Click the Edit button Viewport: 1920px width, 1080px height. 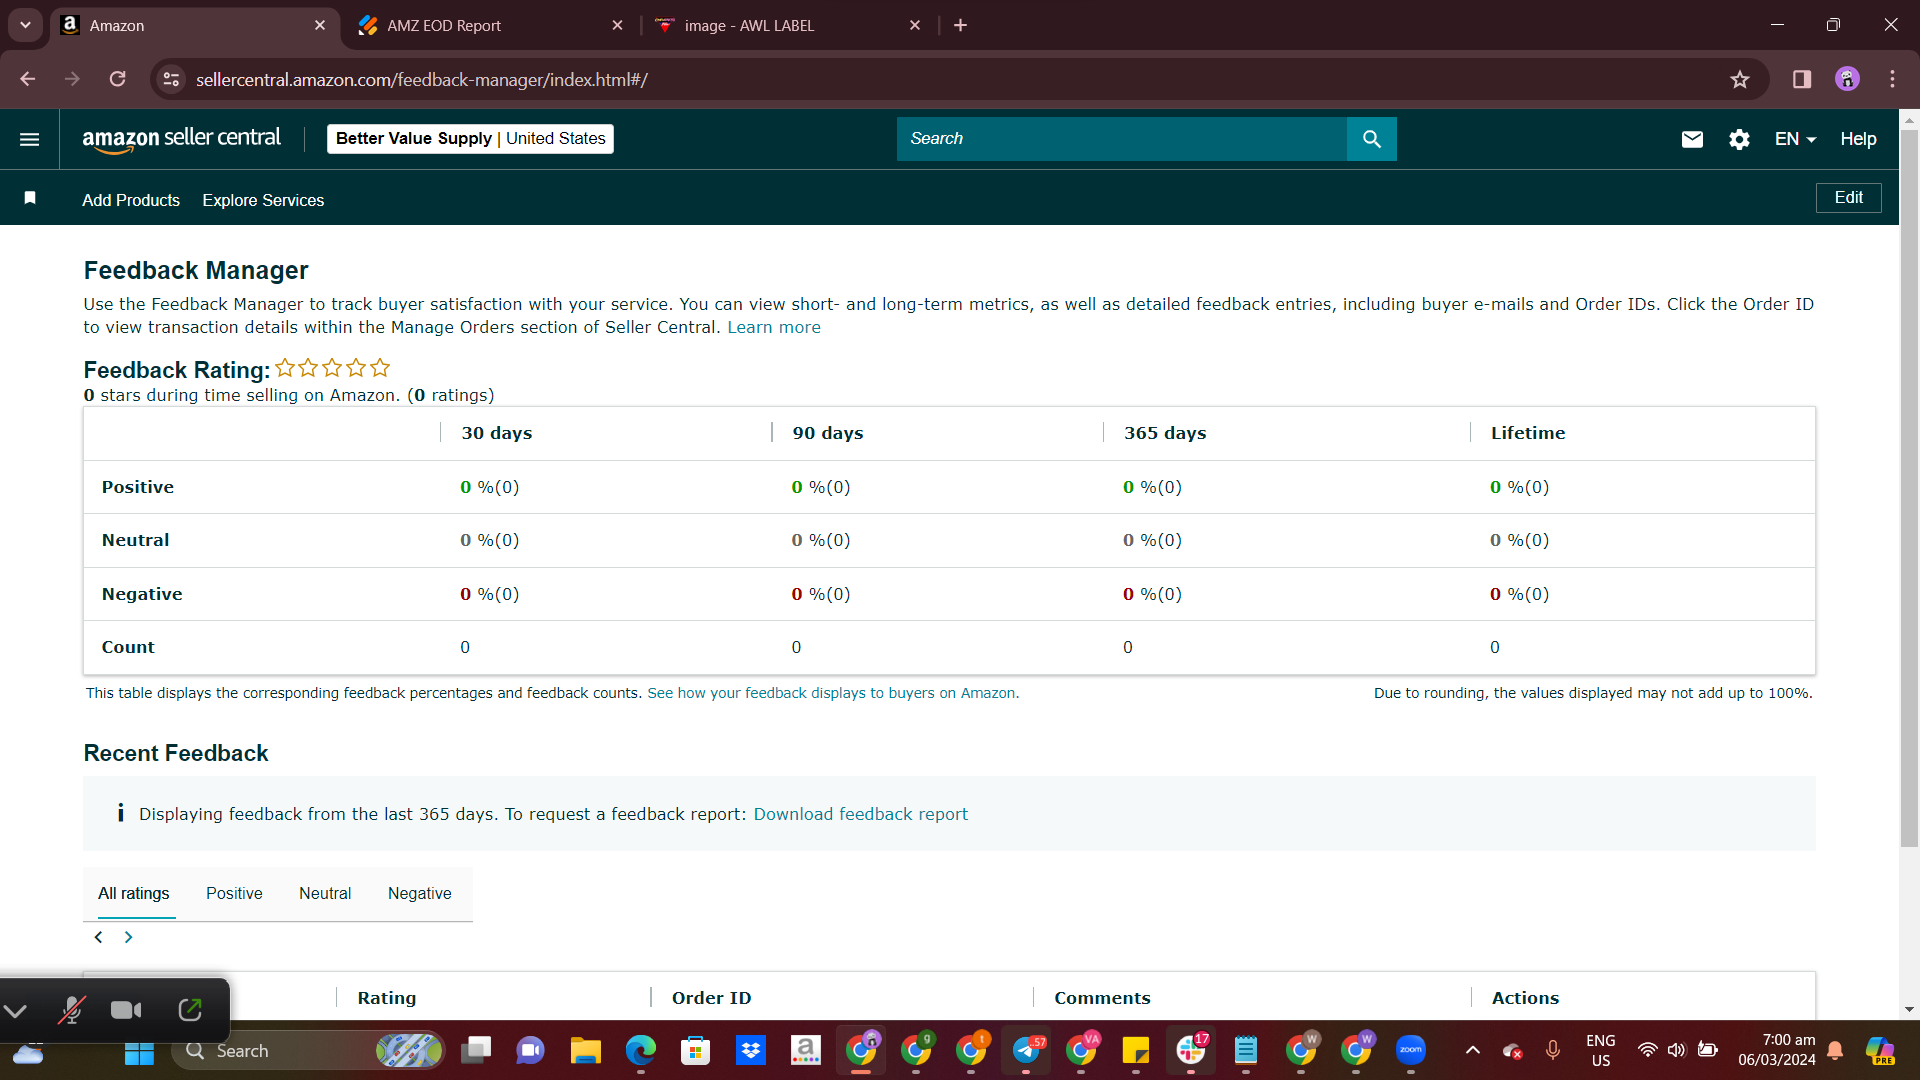[x=1848, y=198]
